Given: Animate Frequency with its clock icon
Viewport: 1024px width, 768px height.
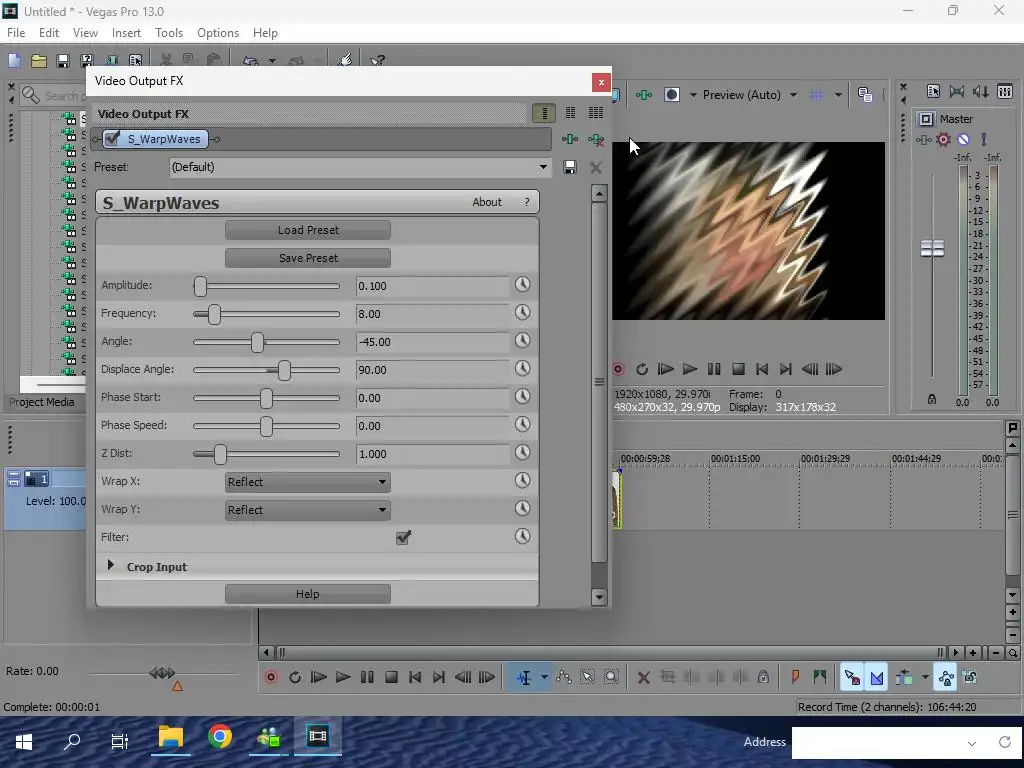Looking at the screenshot, I should pos(522,313).
